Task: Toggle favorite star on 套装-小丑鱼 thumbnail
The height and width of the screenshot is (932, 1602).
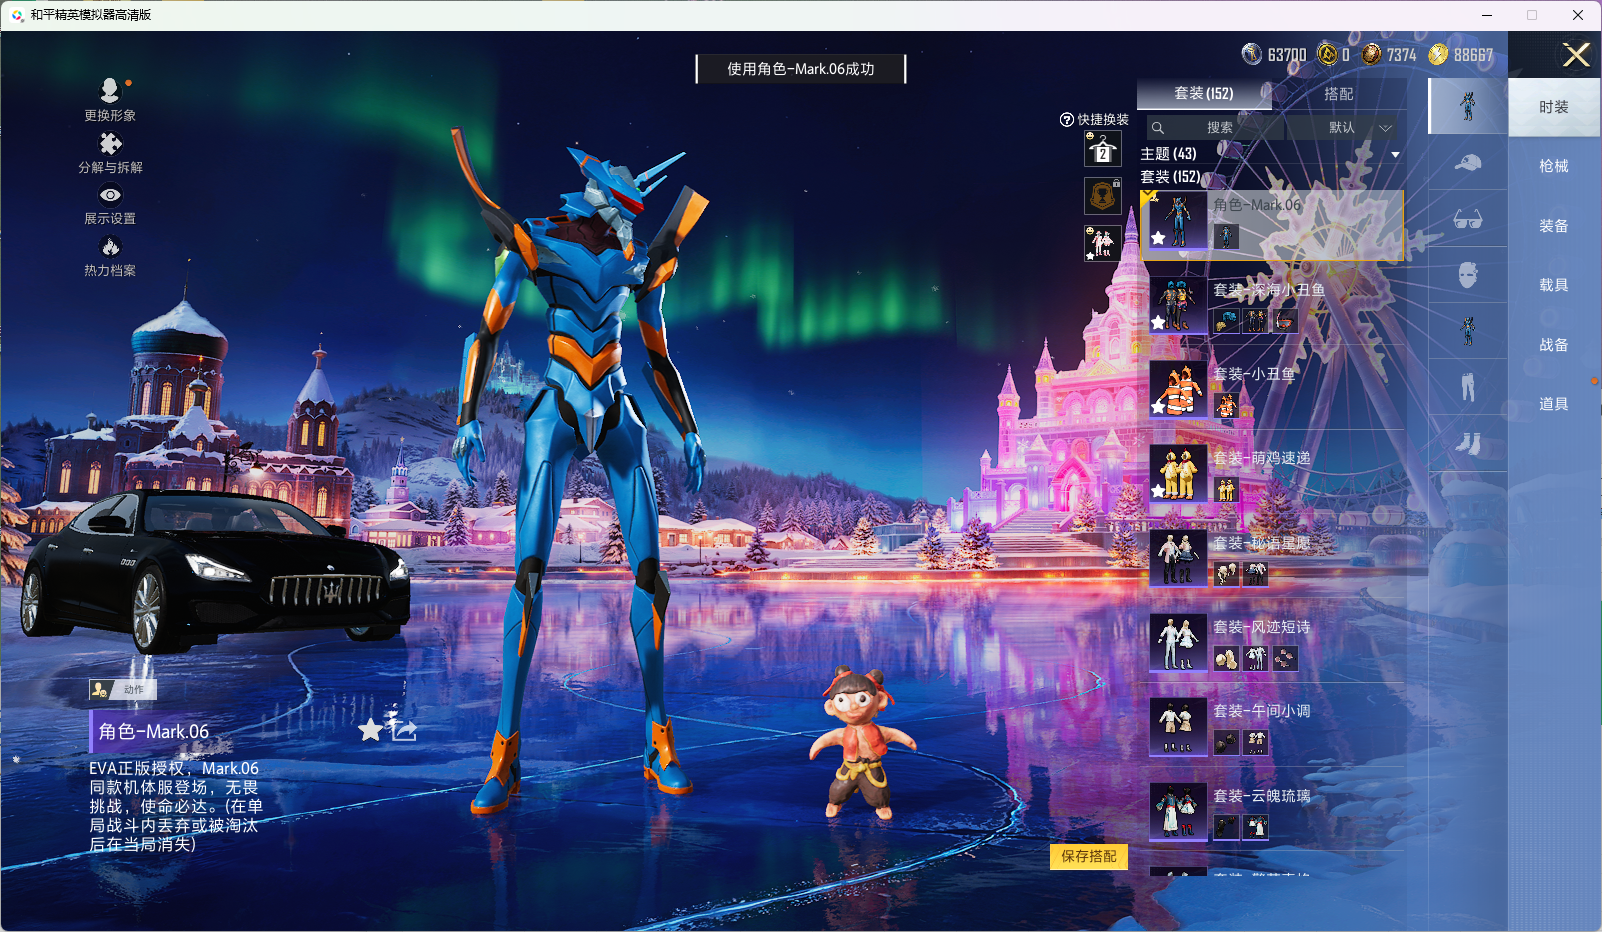Action: [x=1158, y=407]
